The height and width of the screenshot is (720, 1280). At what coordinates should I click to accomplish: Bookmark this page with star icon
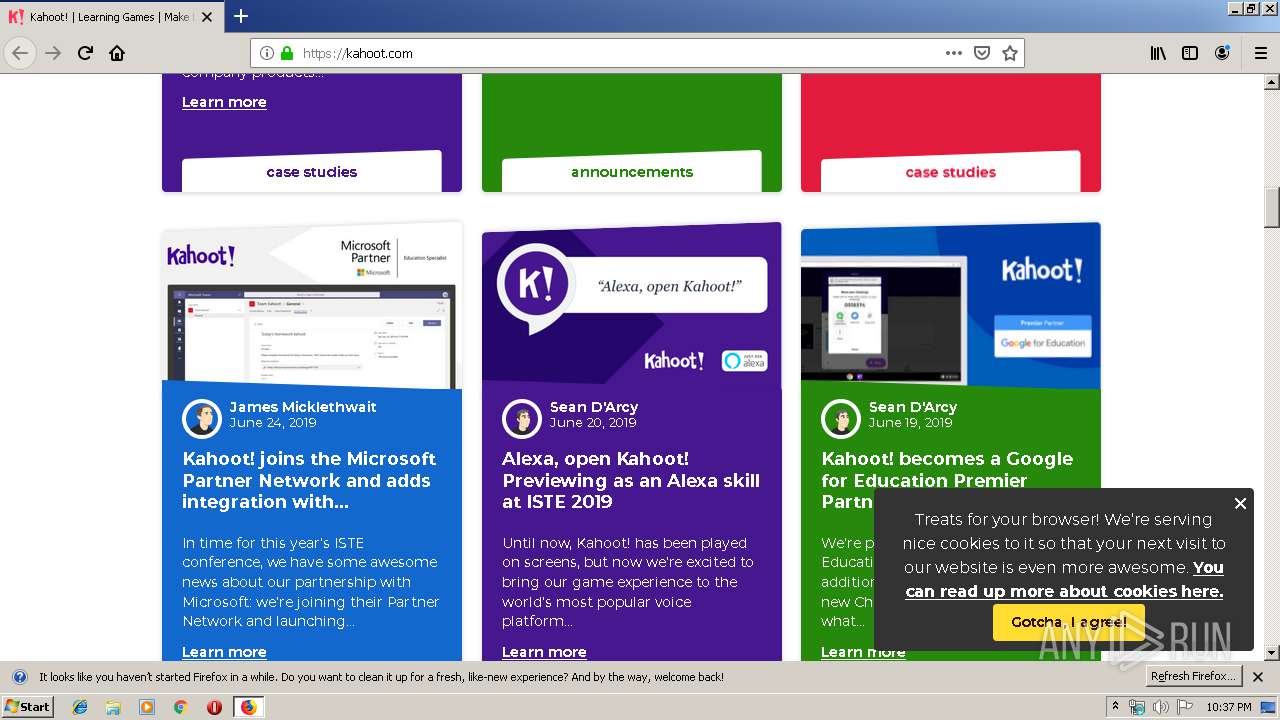pos(1010,53)
